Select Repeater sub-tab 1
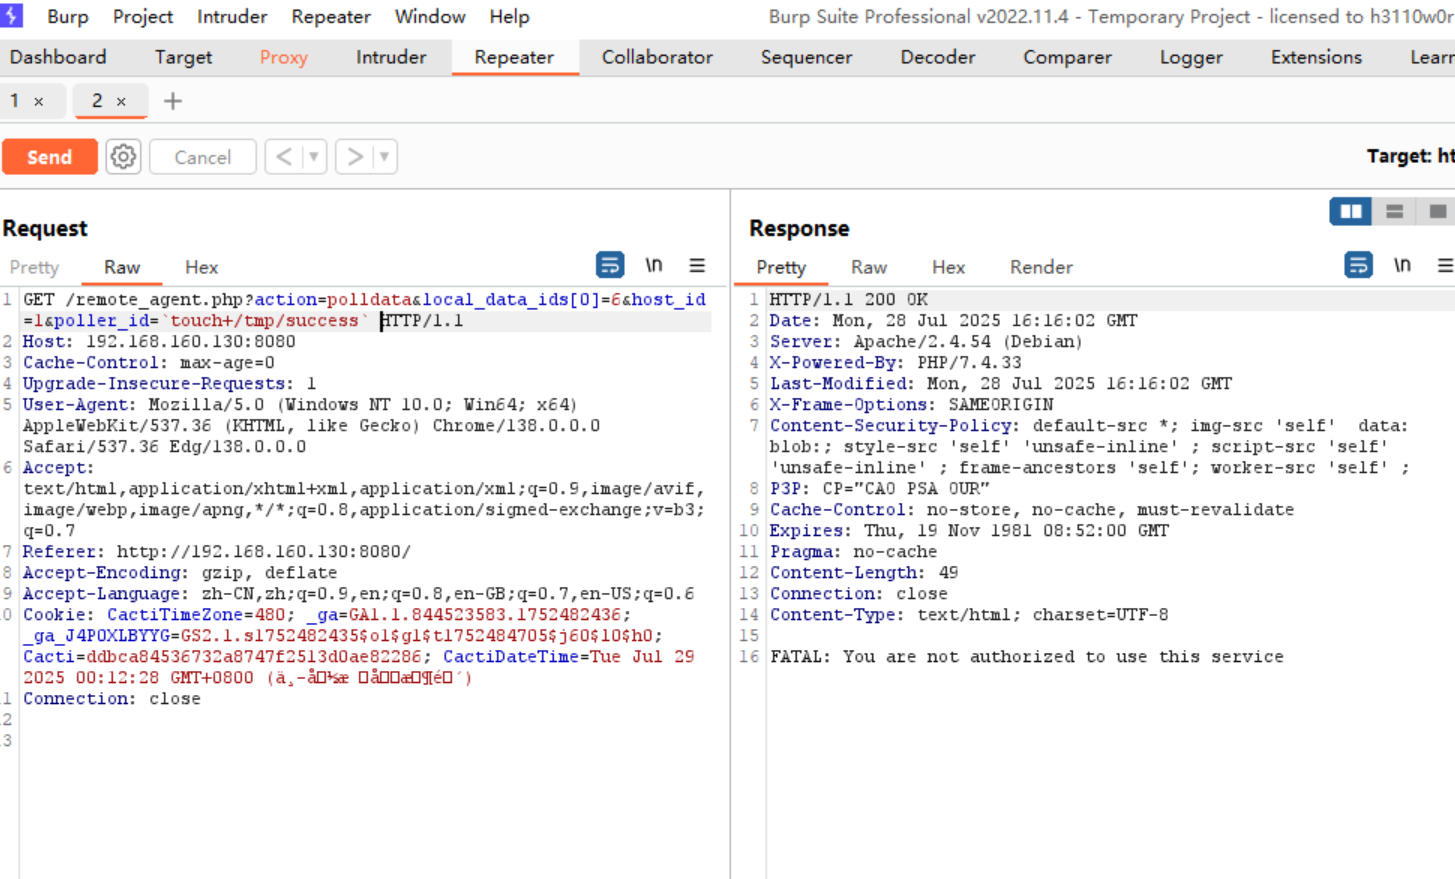Screen dimensions: 1455x879 pyautogui.click(x=15, y=101)
